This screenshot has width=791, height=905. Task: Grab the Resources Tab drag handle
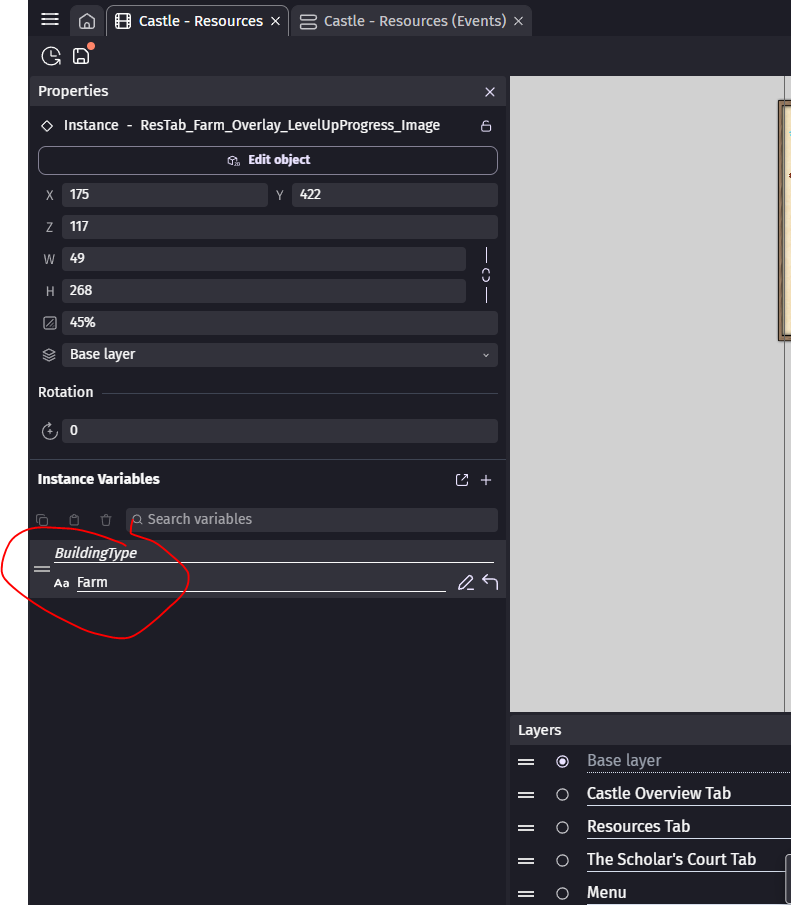[525, 828]
